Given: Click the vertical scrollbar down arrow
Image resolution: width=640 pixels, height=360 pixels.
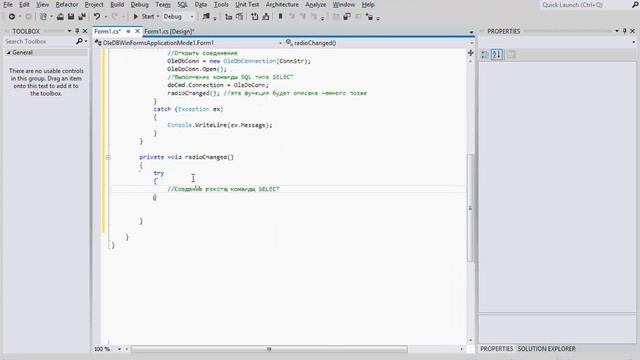Looking at the screenshot, I should click(x=471, y=340).
